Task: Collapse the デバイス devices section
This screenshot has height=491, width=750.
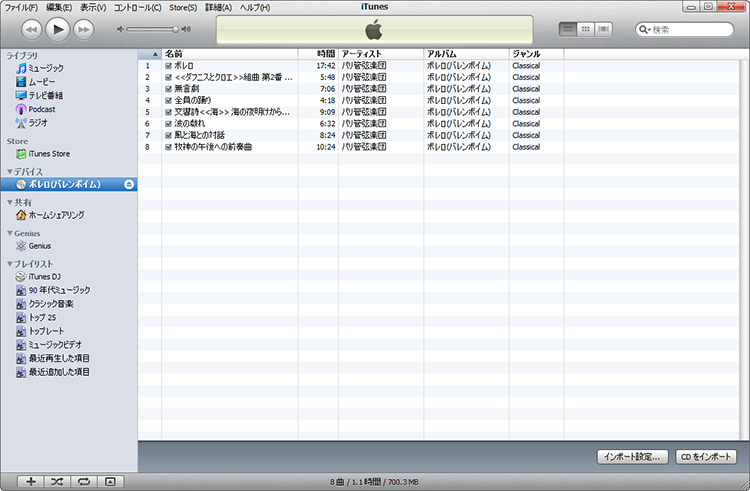Action: click(10, 171)
